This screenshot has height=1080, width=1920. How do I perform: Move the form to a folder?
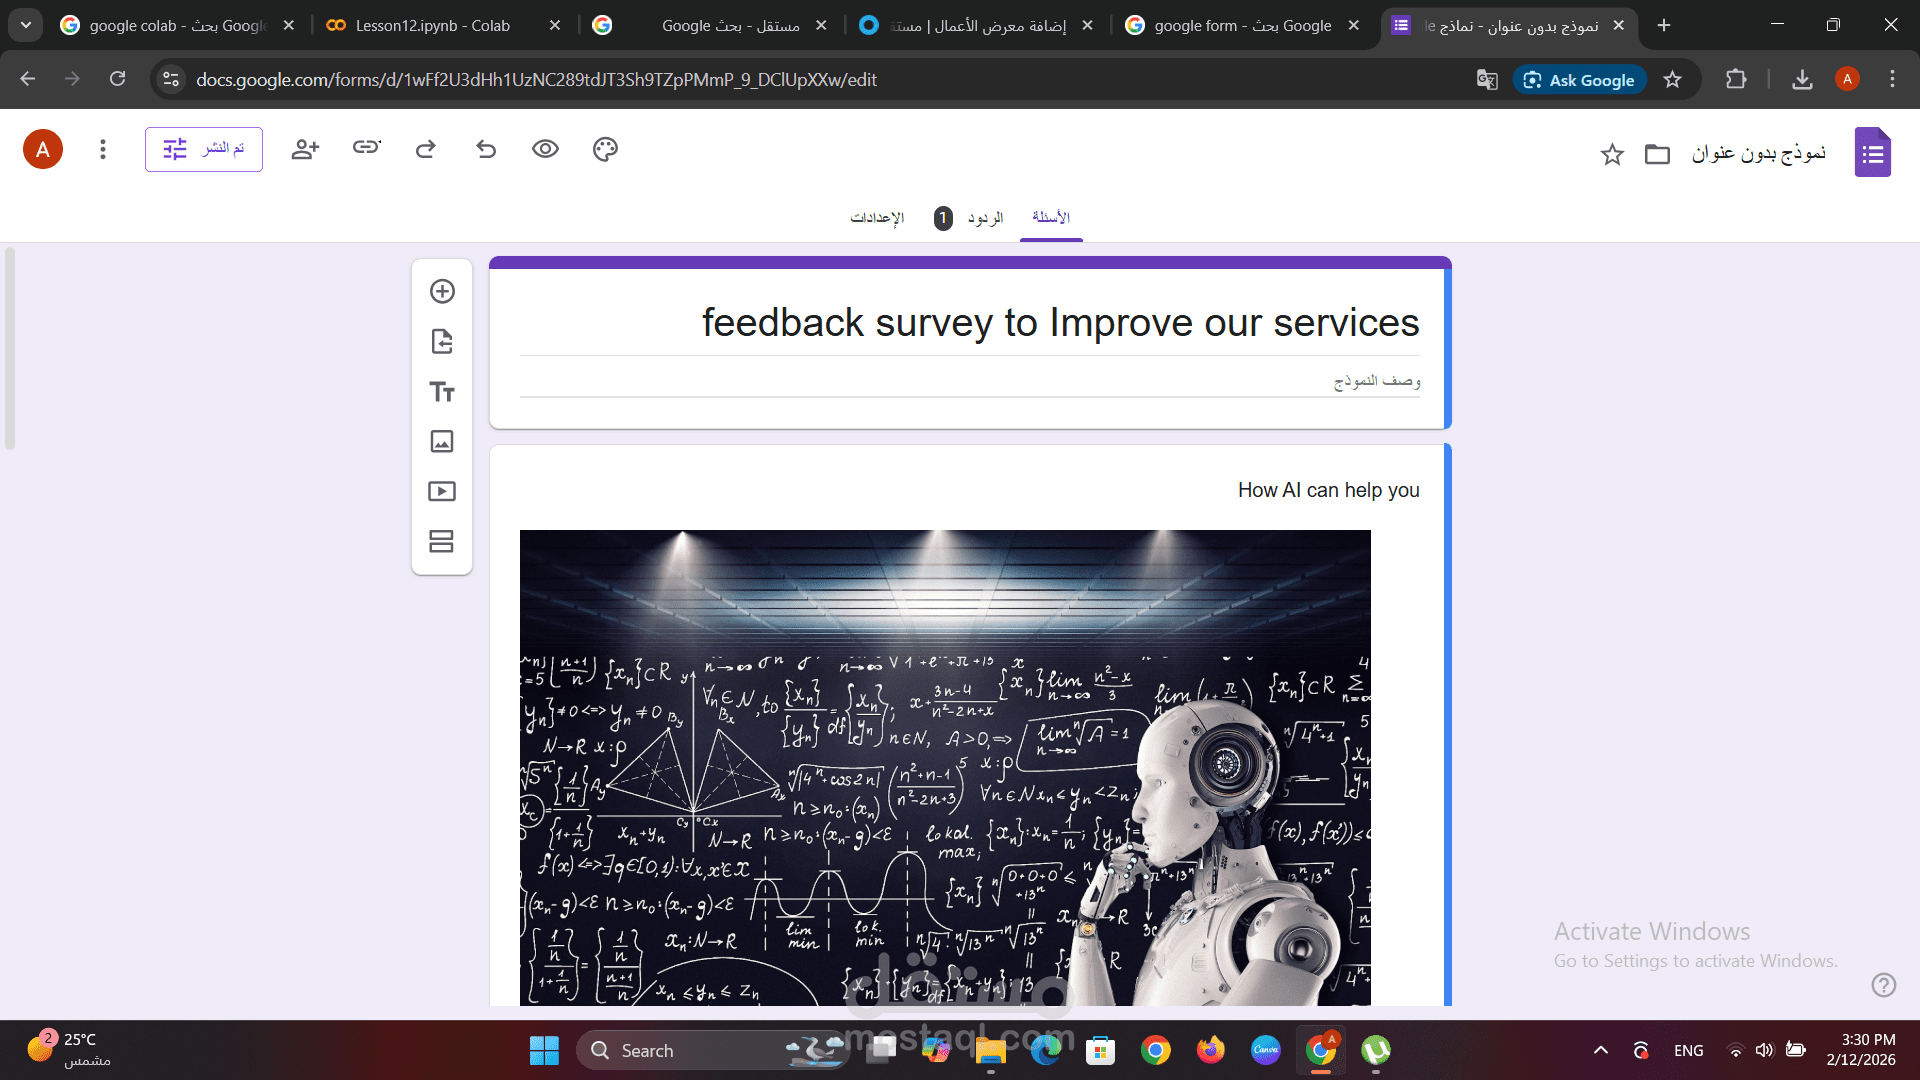[x=1657, y=155]
